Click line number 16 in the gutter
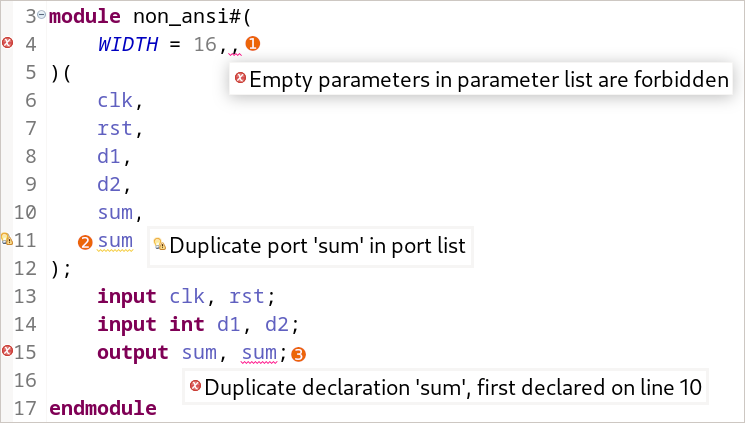The width and height of the screenshot is (745, 423). click(x=25, y=380)
